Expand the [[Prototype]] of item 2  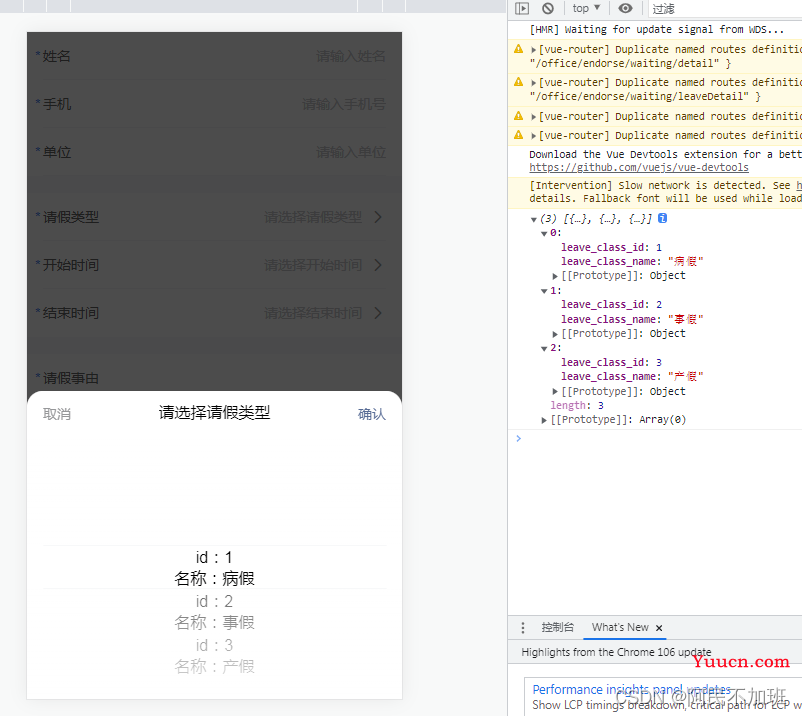555,392
